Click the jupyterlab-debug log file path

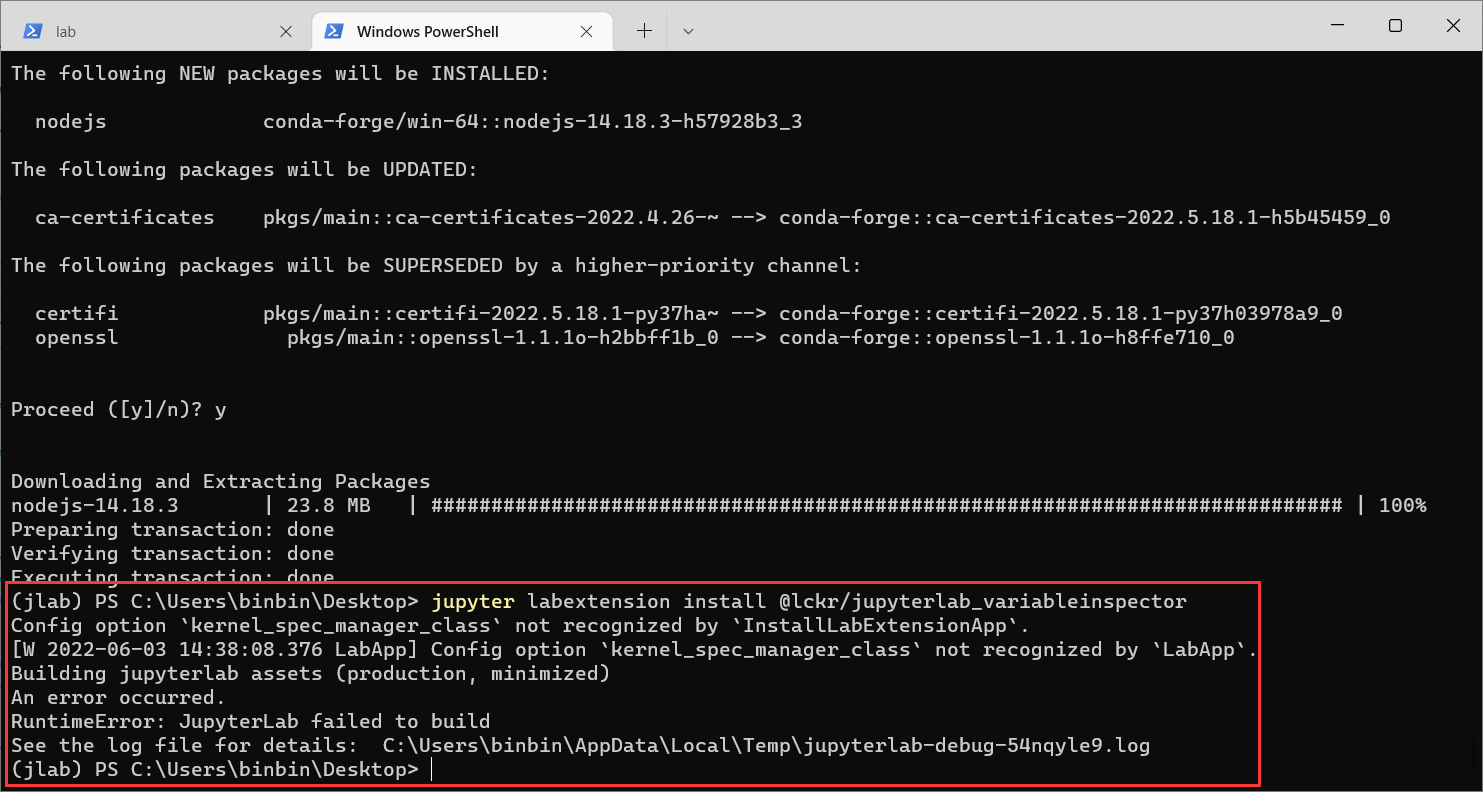coord(766,746)
